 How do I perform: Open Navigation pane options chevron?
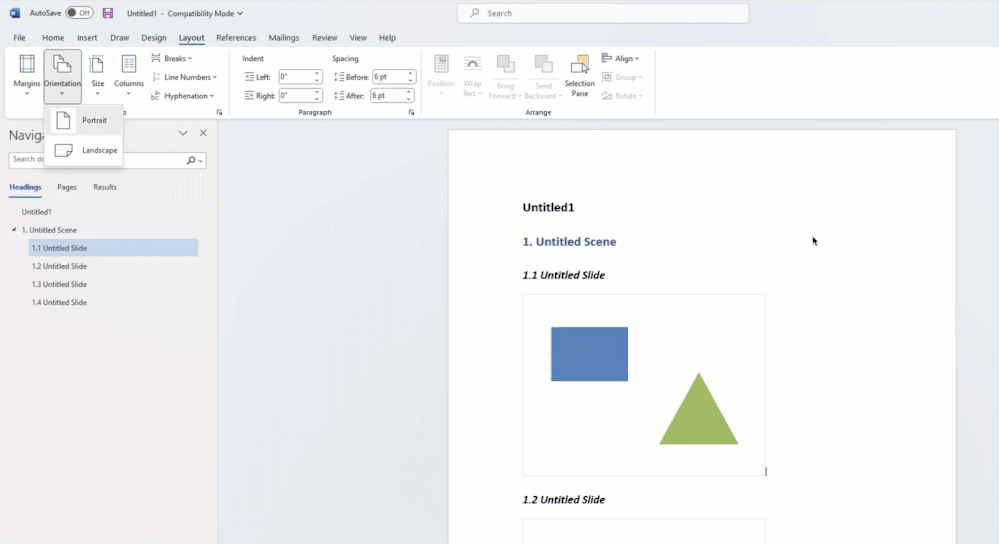point(183,133)
